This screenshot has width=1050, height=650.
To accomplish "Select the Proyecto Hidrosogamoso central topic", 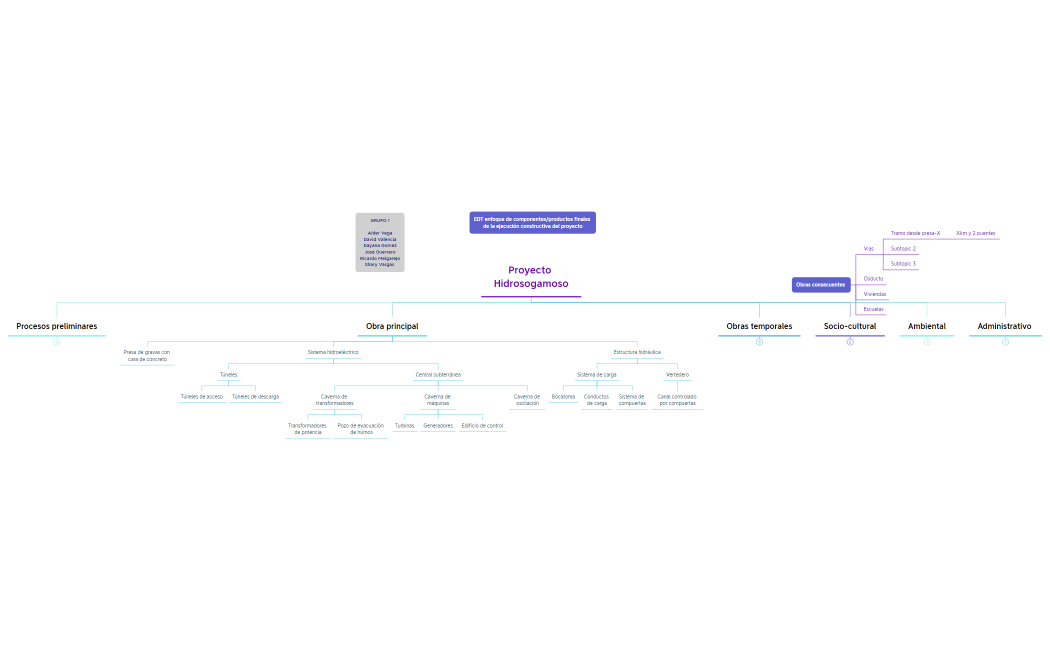I will (x=530, y=277).
